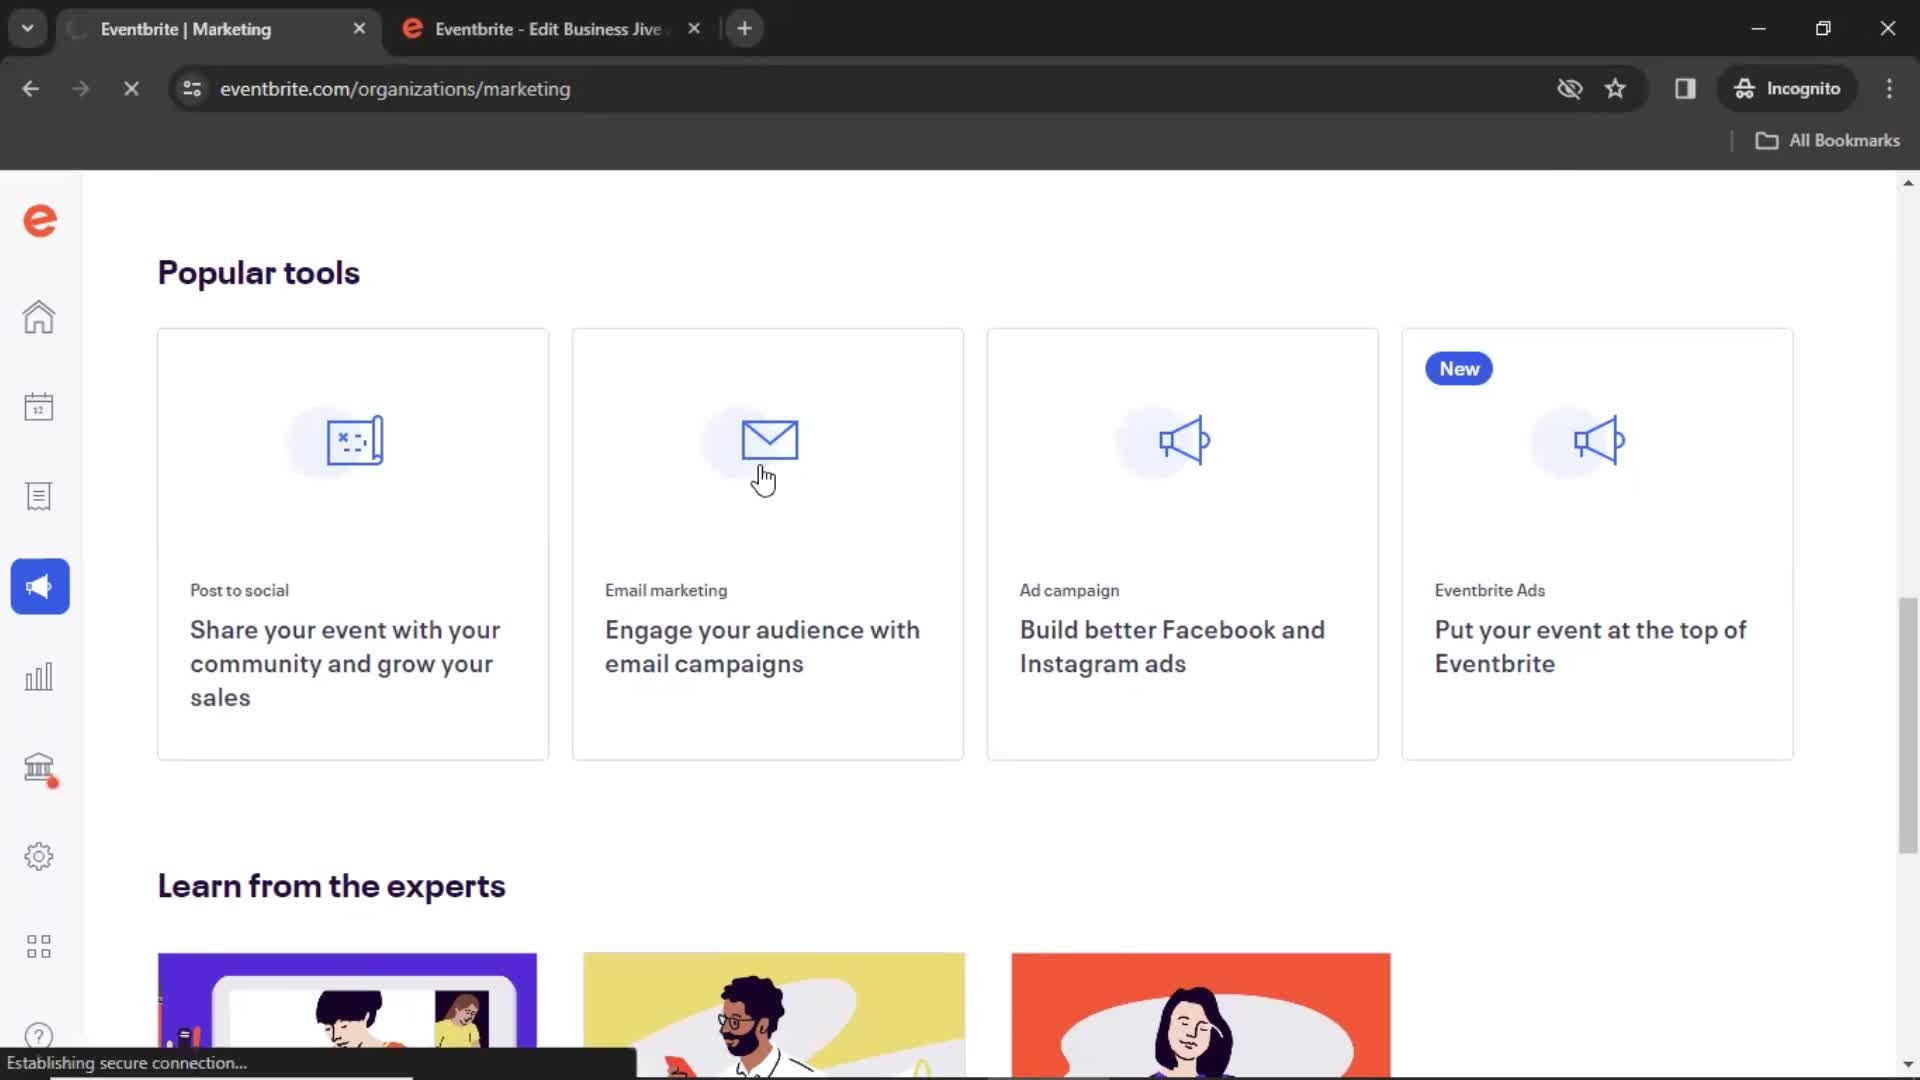The width and height of the screenshot is (1920, 1080).
Task: Click the marketing megaphone icon
Action: pos(38,587)
